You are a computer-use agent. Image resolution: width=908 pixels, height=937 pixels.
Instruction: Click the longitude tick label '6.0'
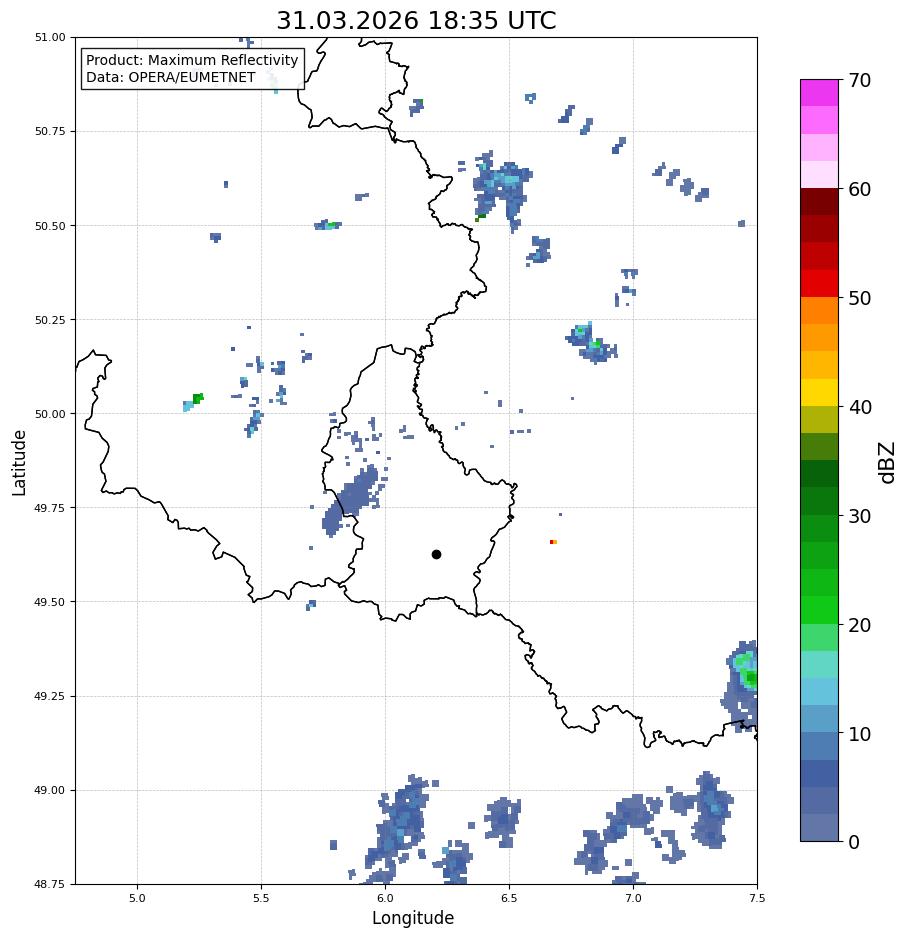[x=386, y=898]
